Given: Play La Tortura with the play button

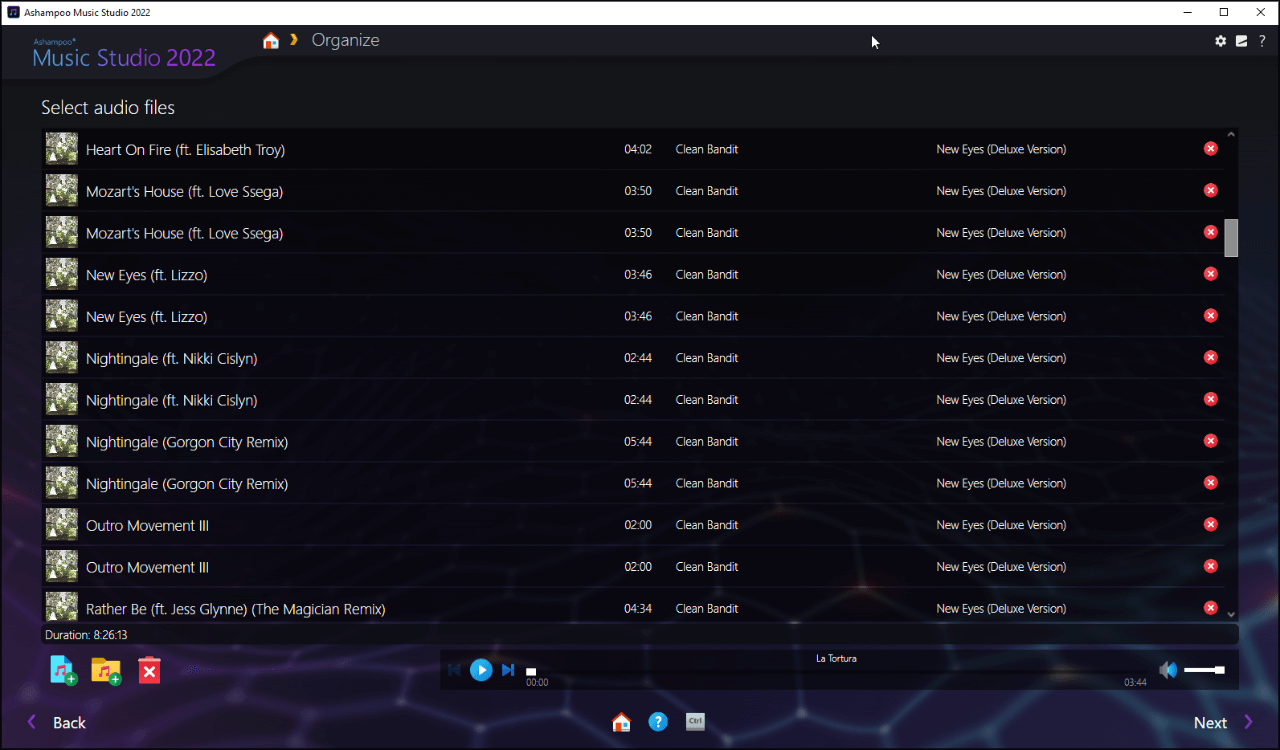Looking at the screenshot, I should point(481,670).
